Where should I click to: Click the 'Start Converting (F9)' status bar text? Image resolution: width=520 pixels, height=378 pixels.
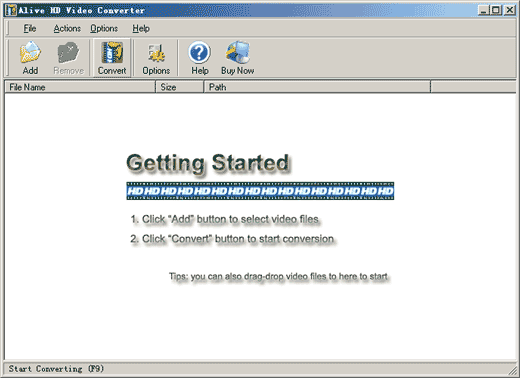point(56,369)
